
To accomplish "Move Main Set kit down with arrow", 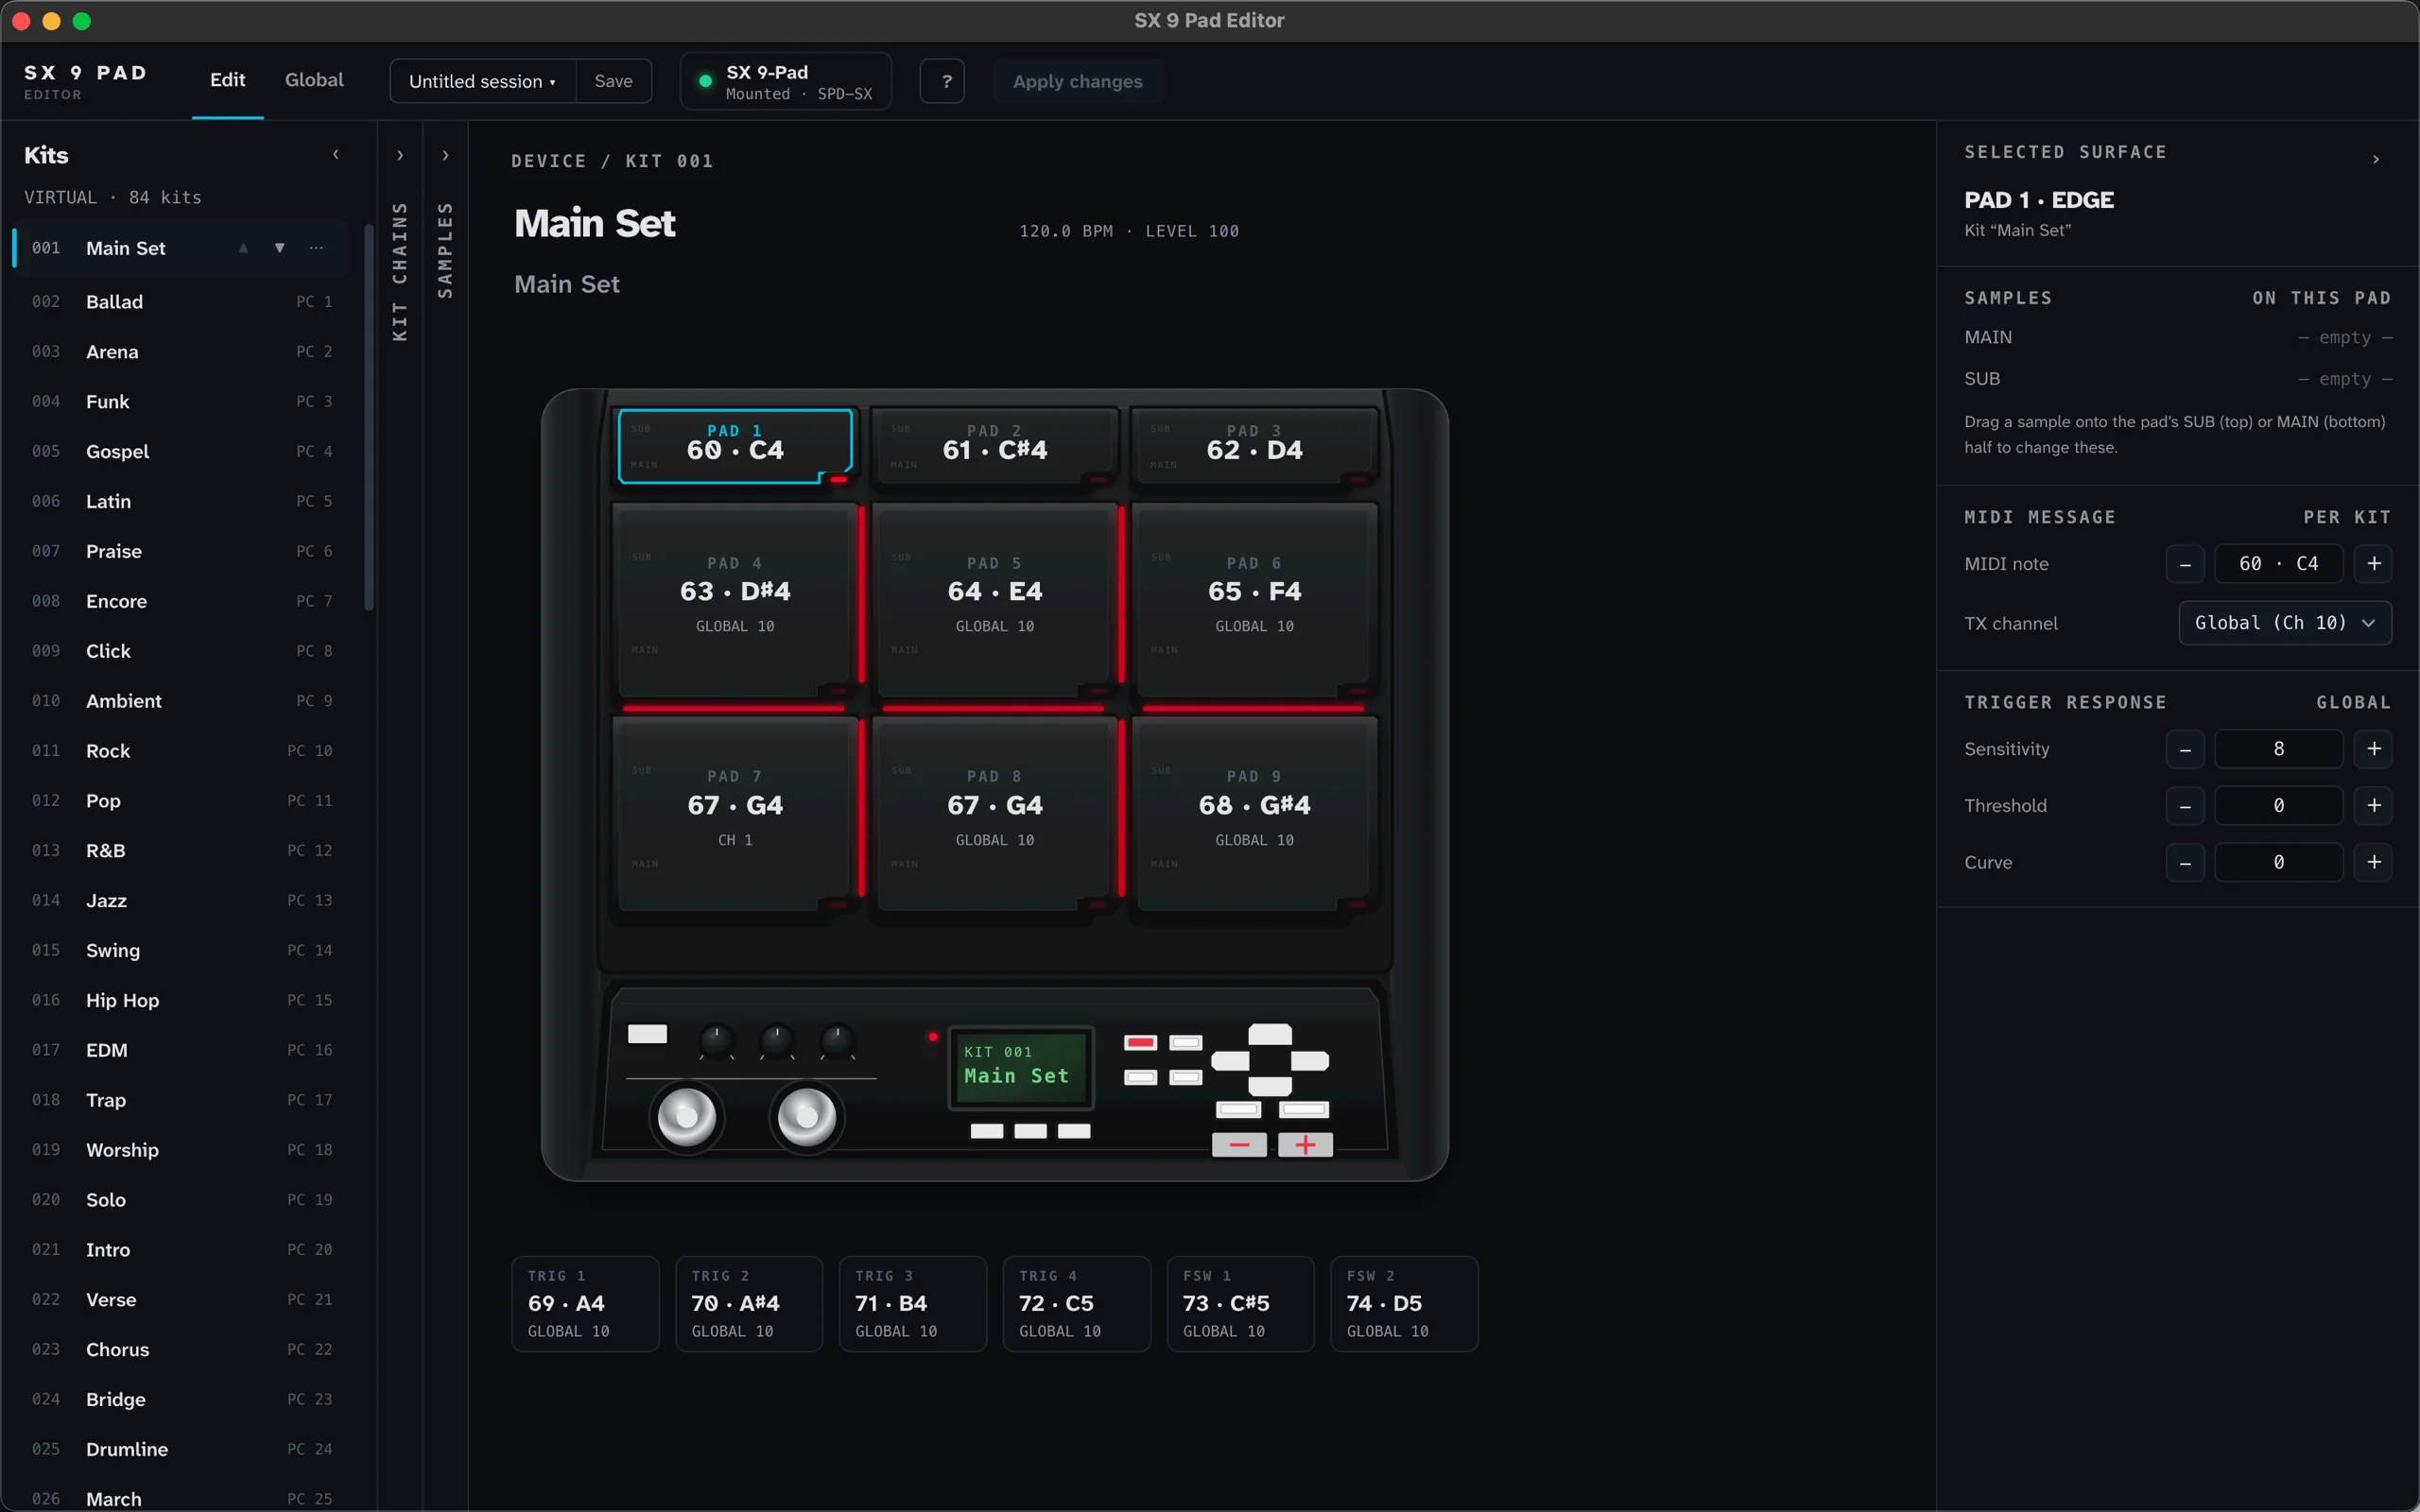I will [280, 248].
